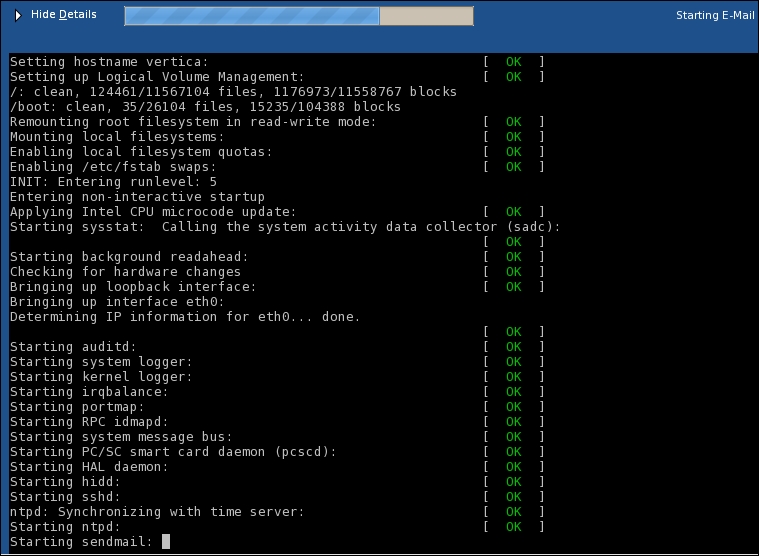This screenshot has height=556, width=759.
Task: Click 'Mounting local filesystems:' line
Action: (x=117, y=137)
